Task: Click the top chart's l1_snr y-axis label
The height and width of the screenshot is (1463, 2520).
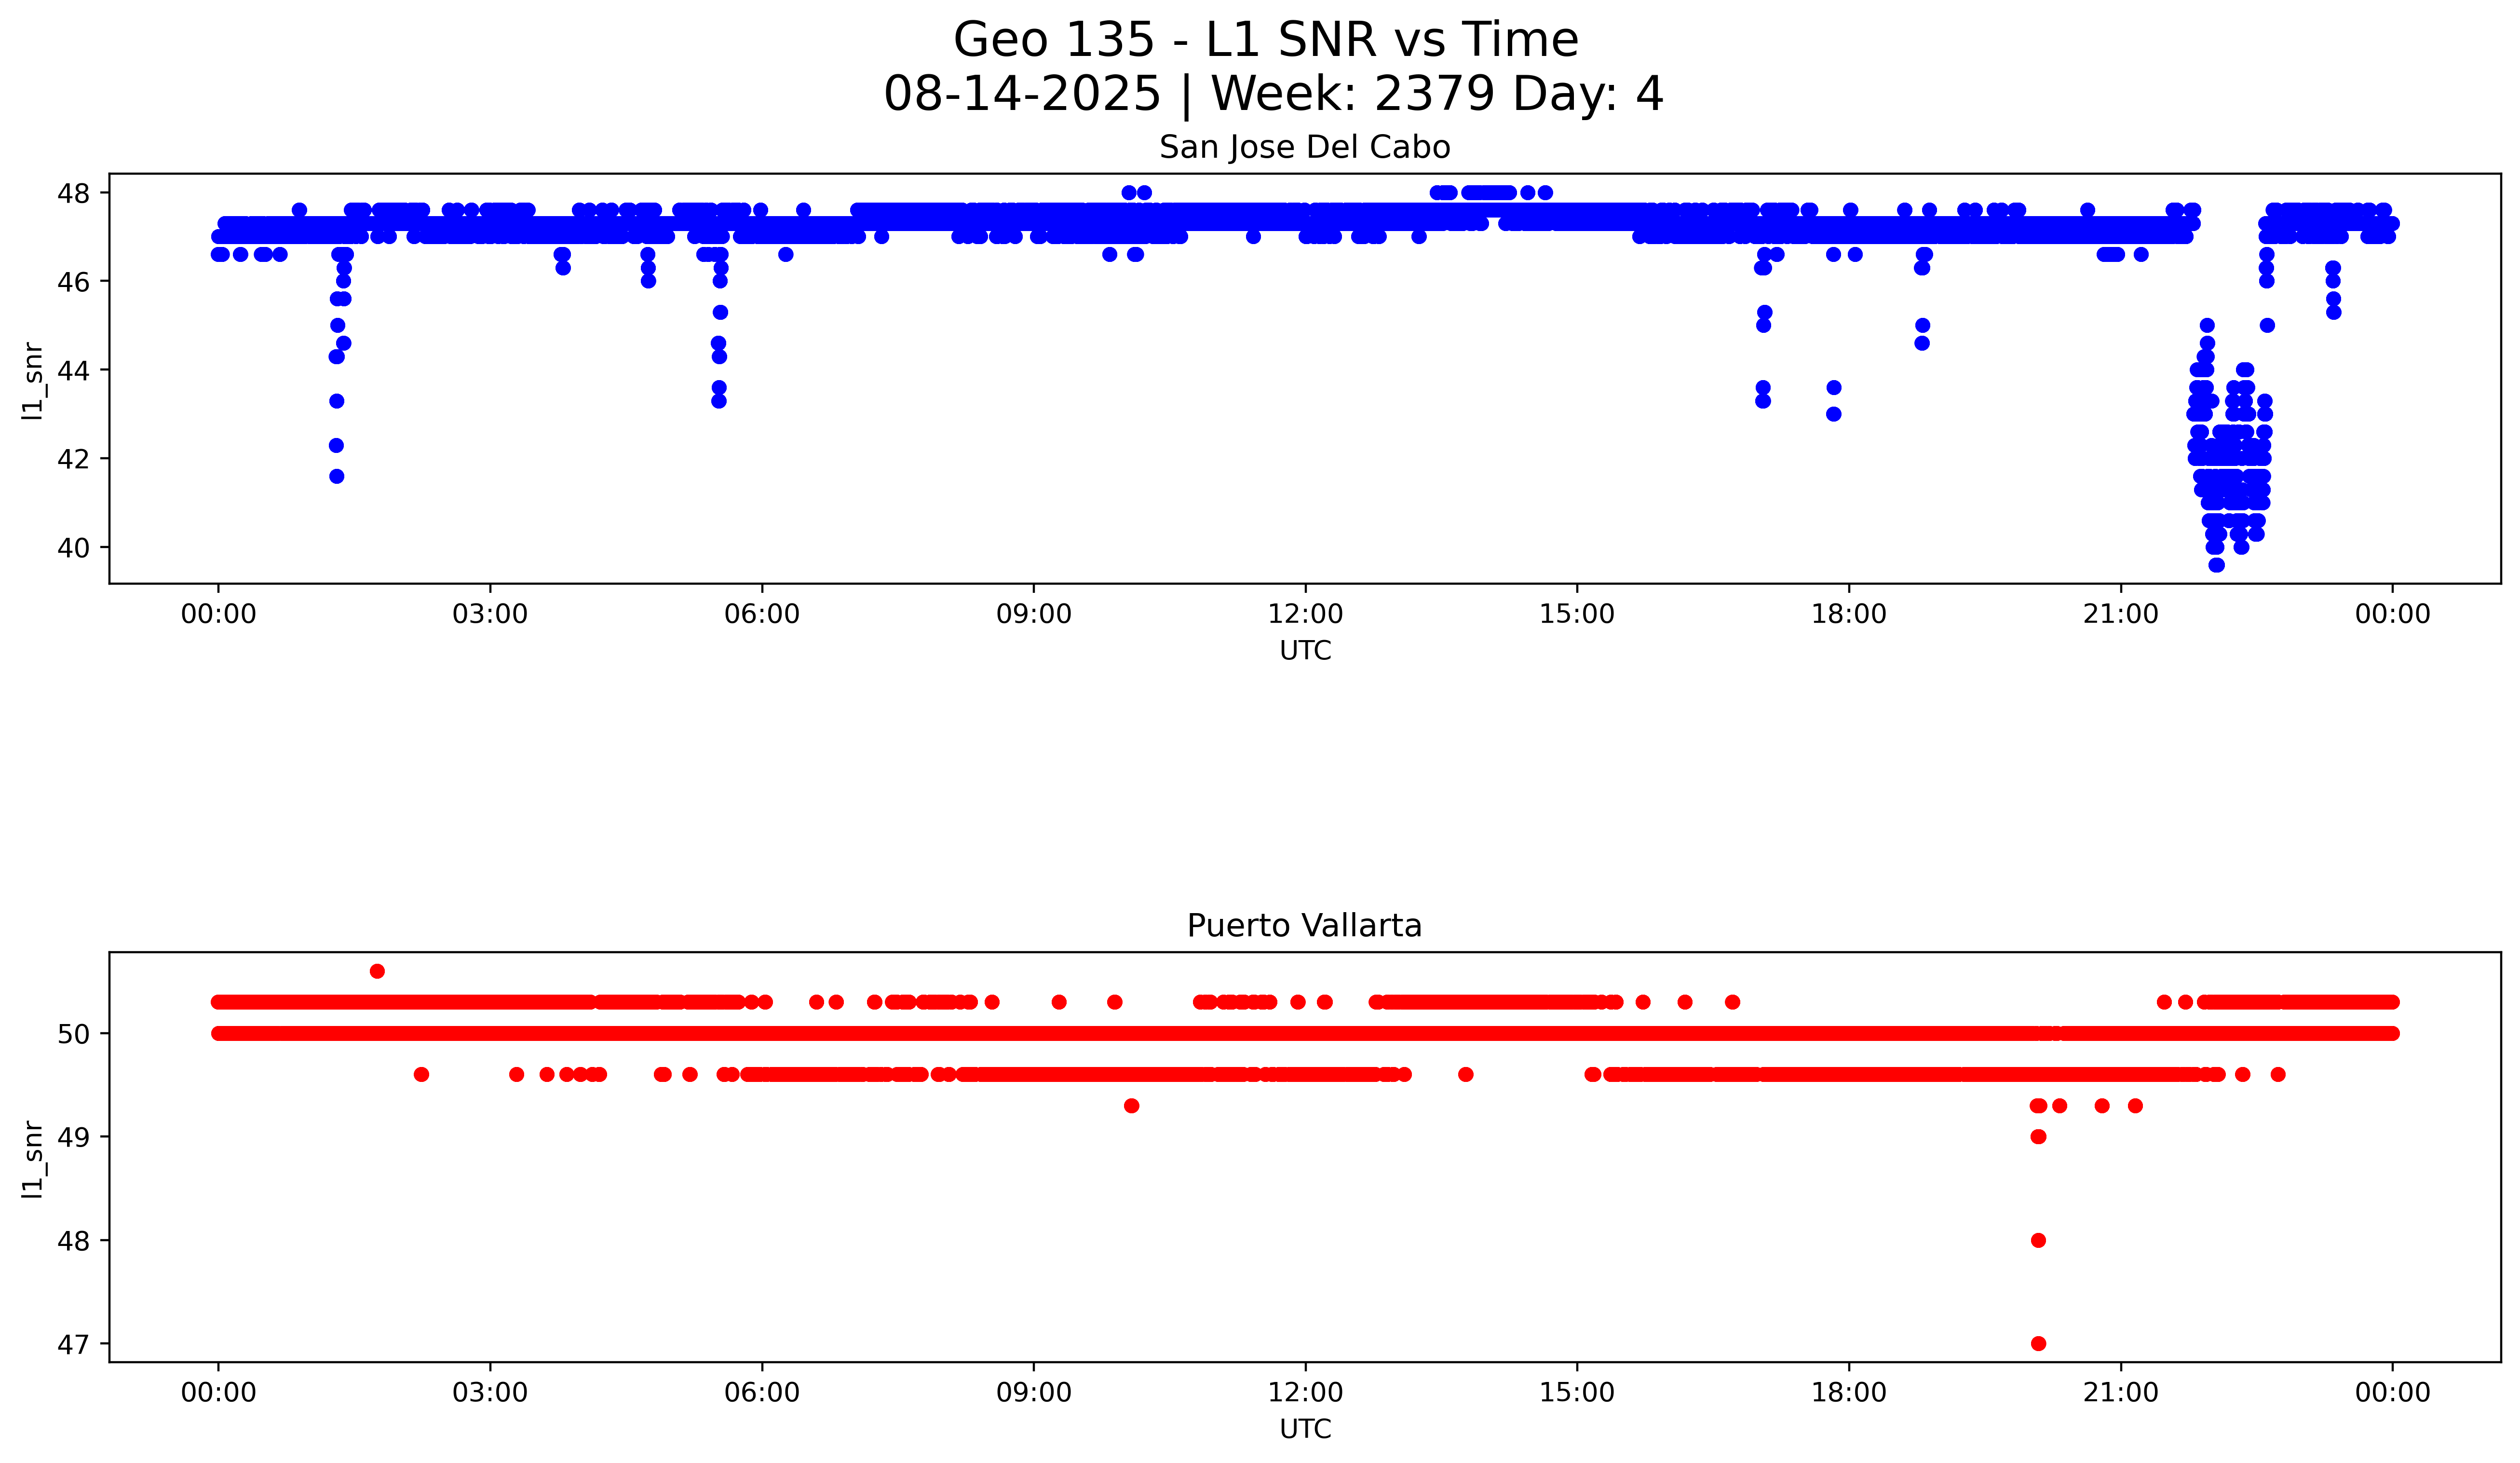Action: point(33,381)
